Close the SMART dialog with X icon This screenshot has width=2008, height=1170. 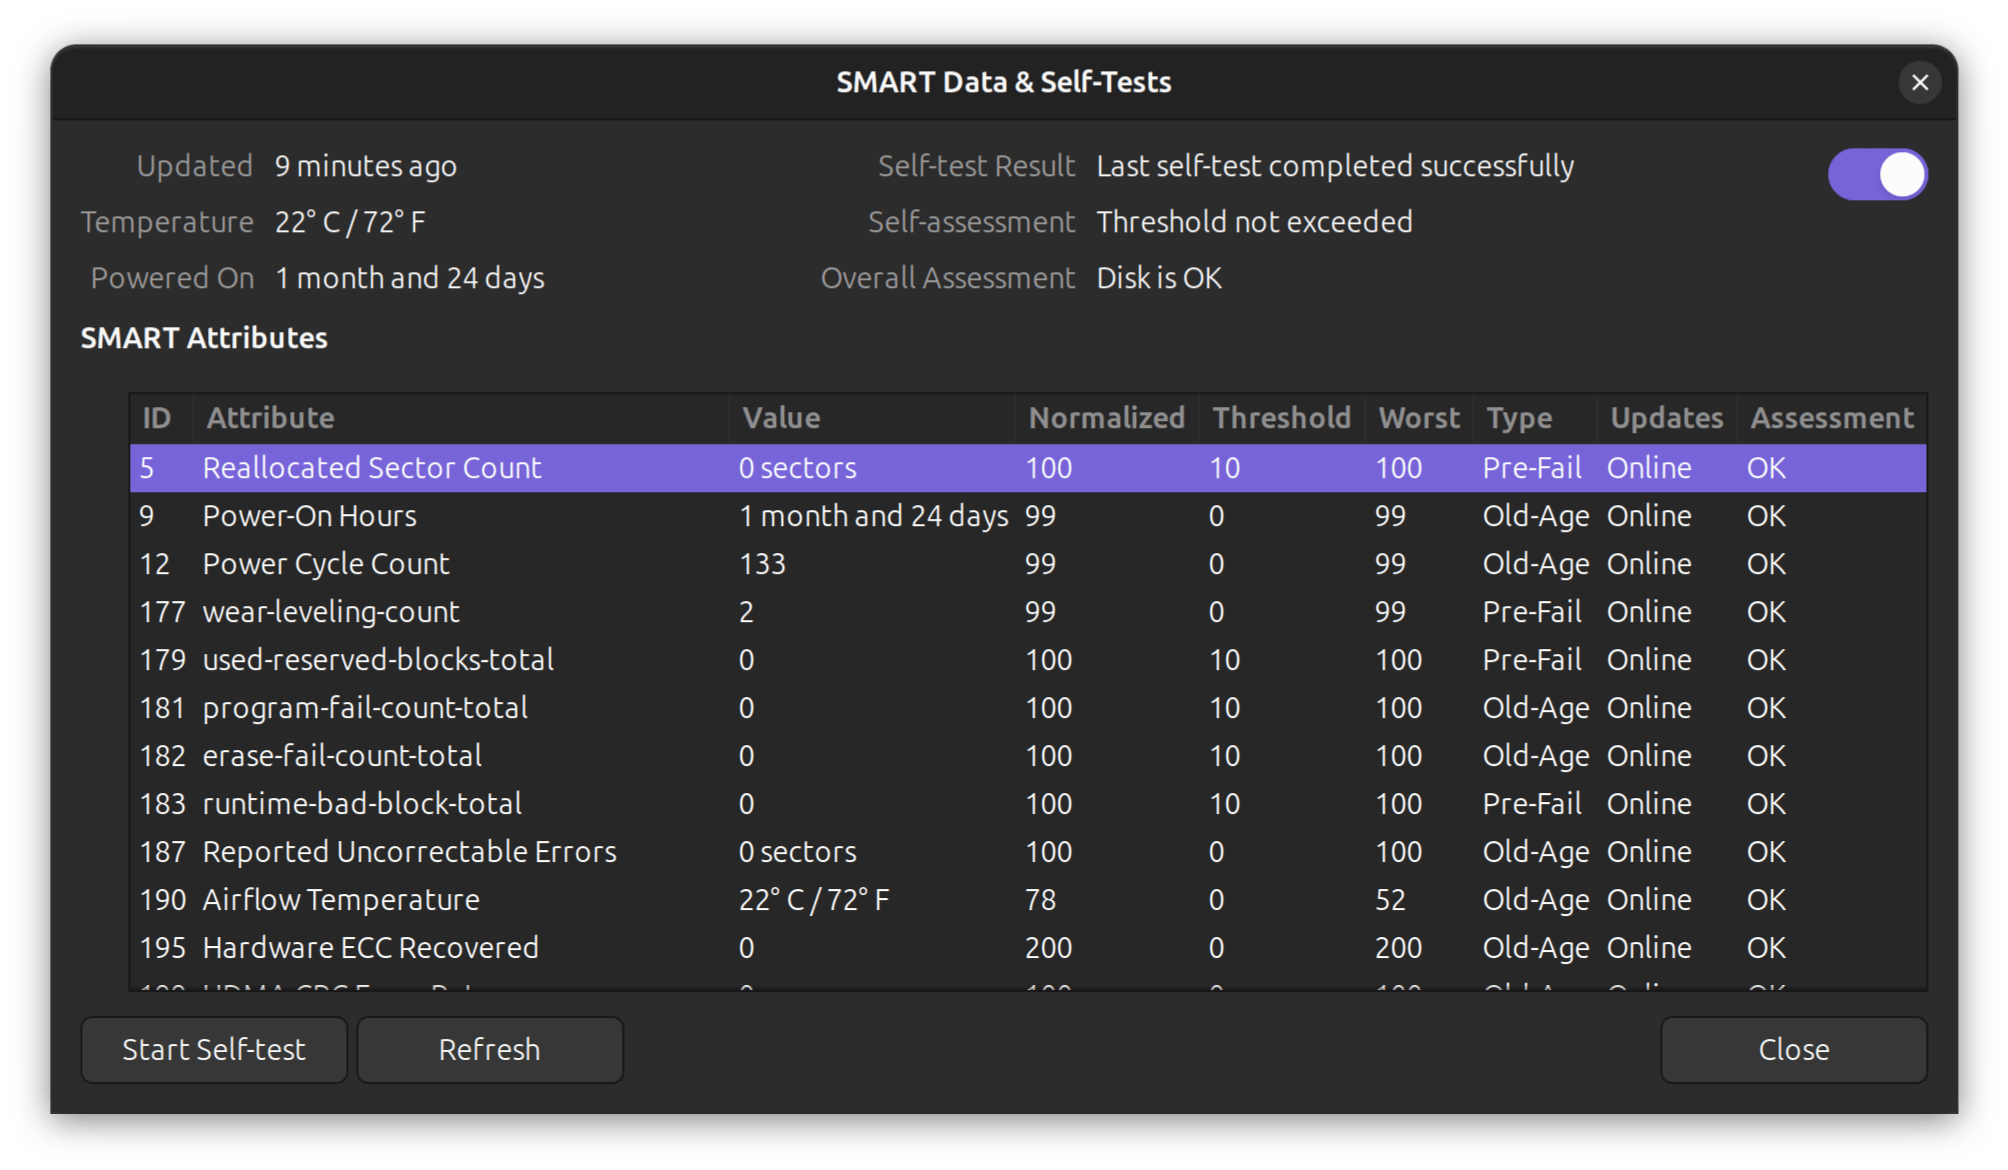[1919, 82]
